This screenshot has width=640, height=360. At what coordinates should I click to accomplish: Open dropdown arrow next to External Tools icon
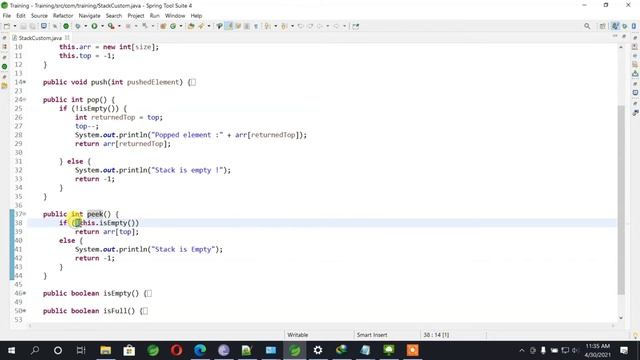coord(119,26)
